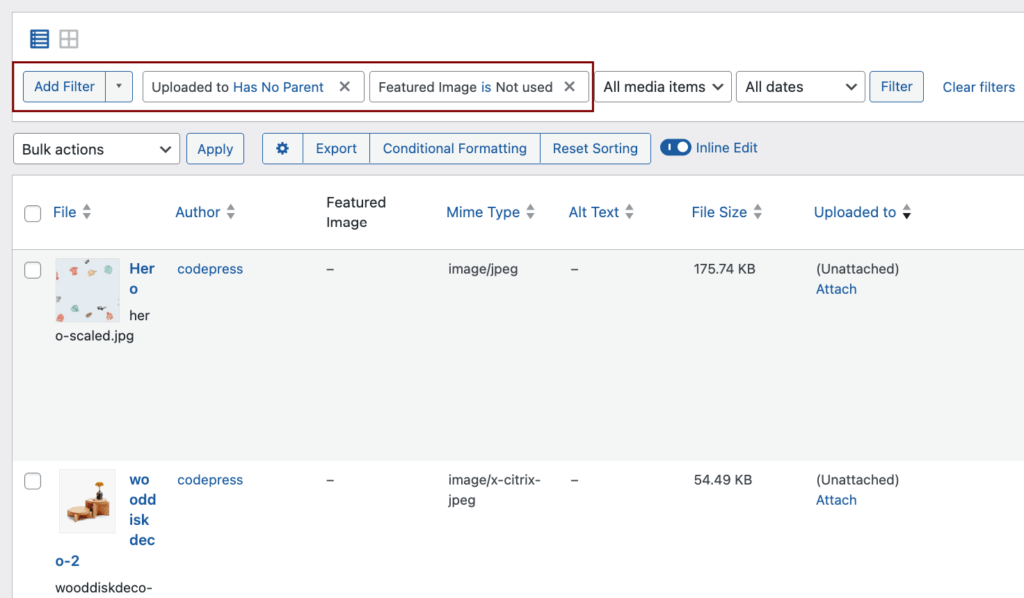Open the All media items dropdown

[x=663, y=87]
